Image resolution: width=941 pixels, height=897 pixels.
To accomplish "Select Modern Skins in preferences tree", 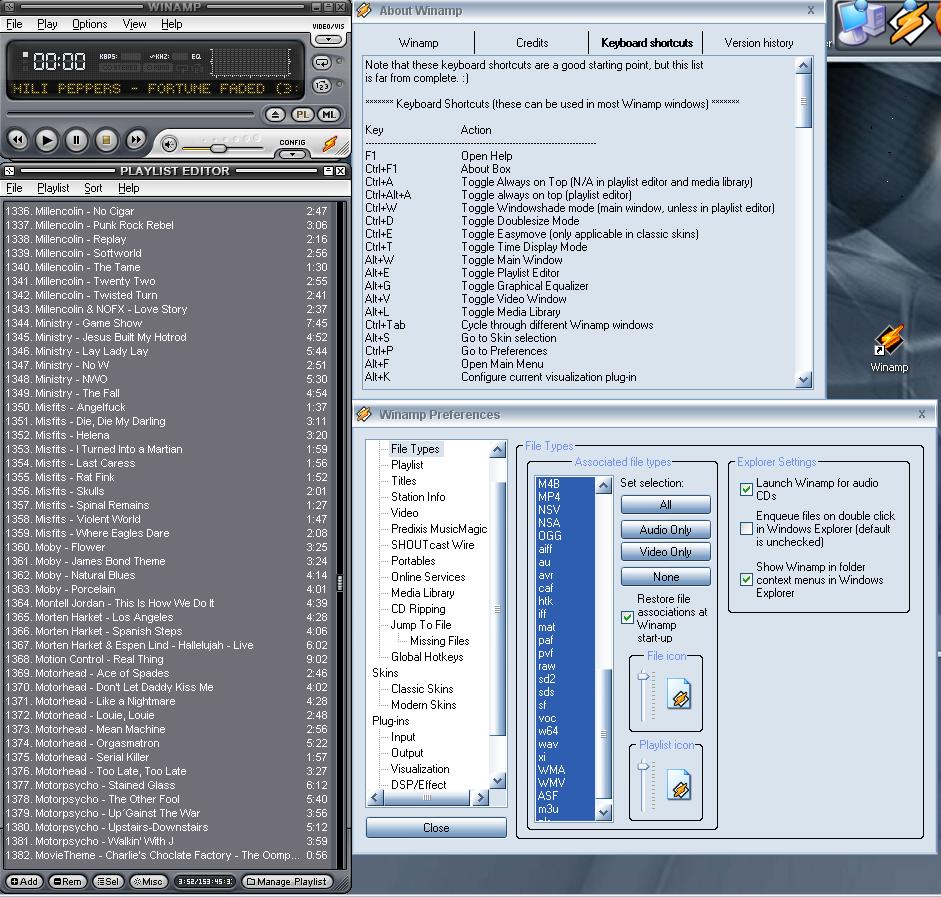I will click(x=423, y=705).
